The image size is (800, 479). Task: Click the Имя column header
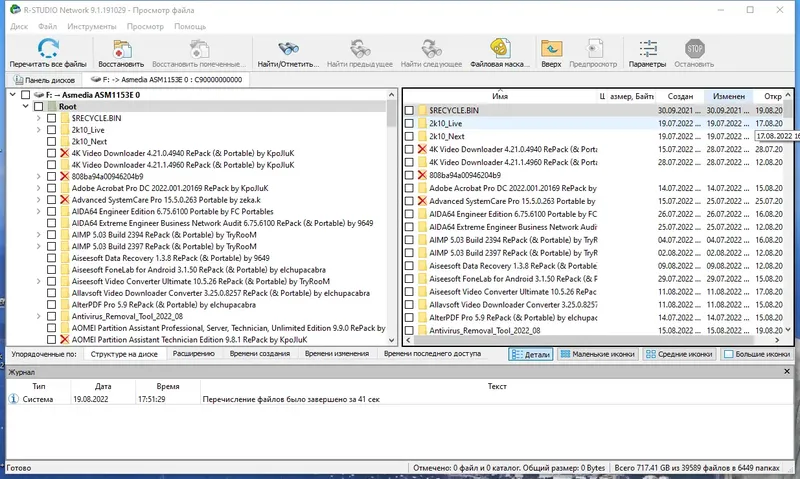[500, 96]
